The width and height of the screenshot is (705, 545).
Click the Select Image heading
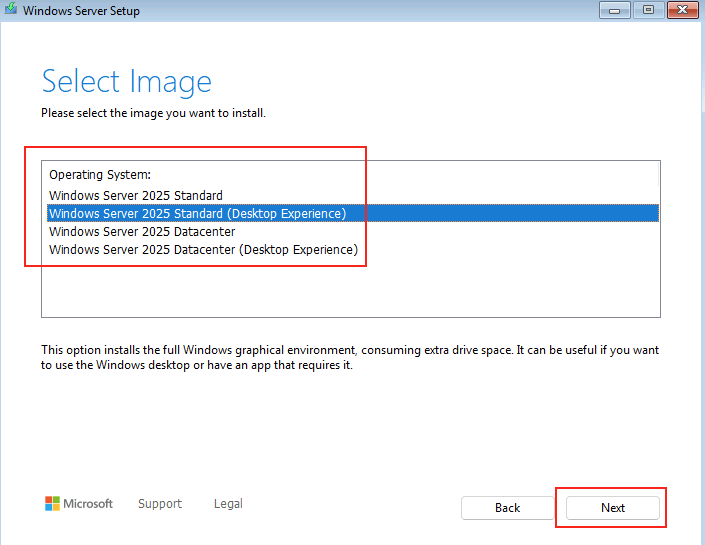[x=126, y=82]
